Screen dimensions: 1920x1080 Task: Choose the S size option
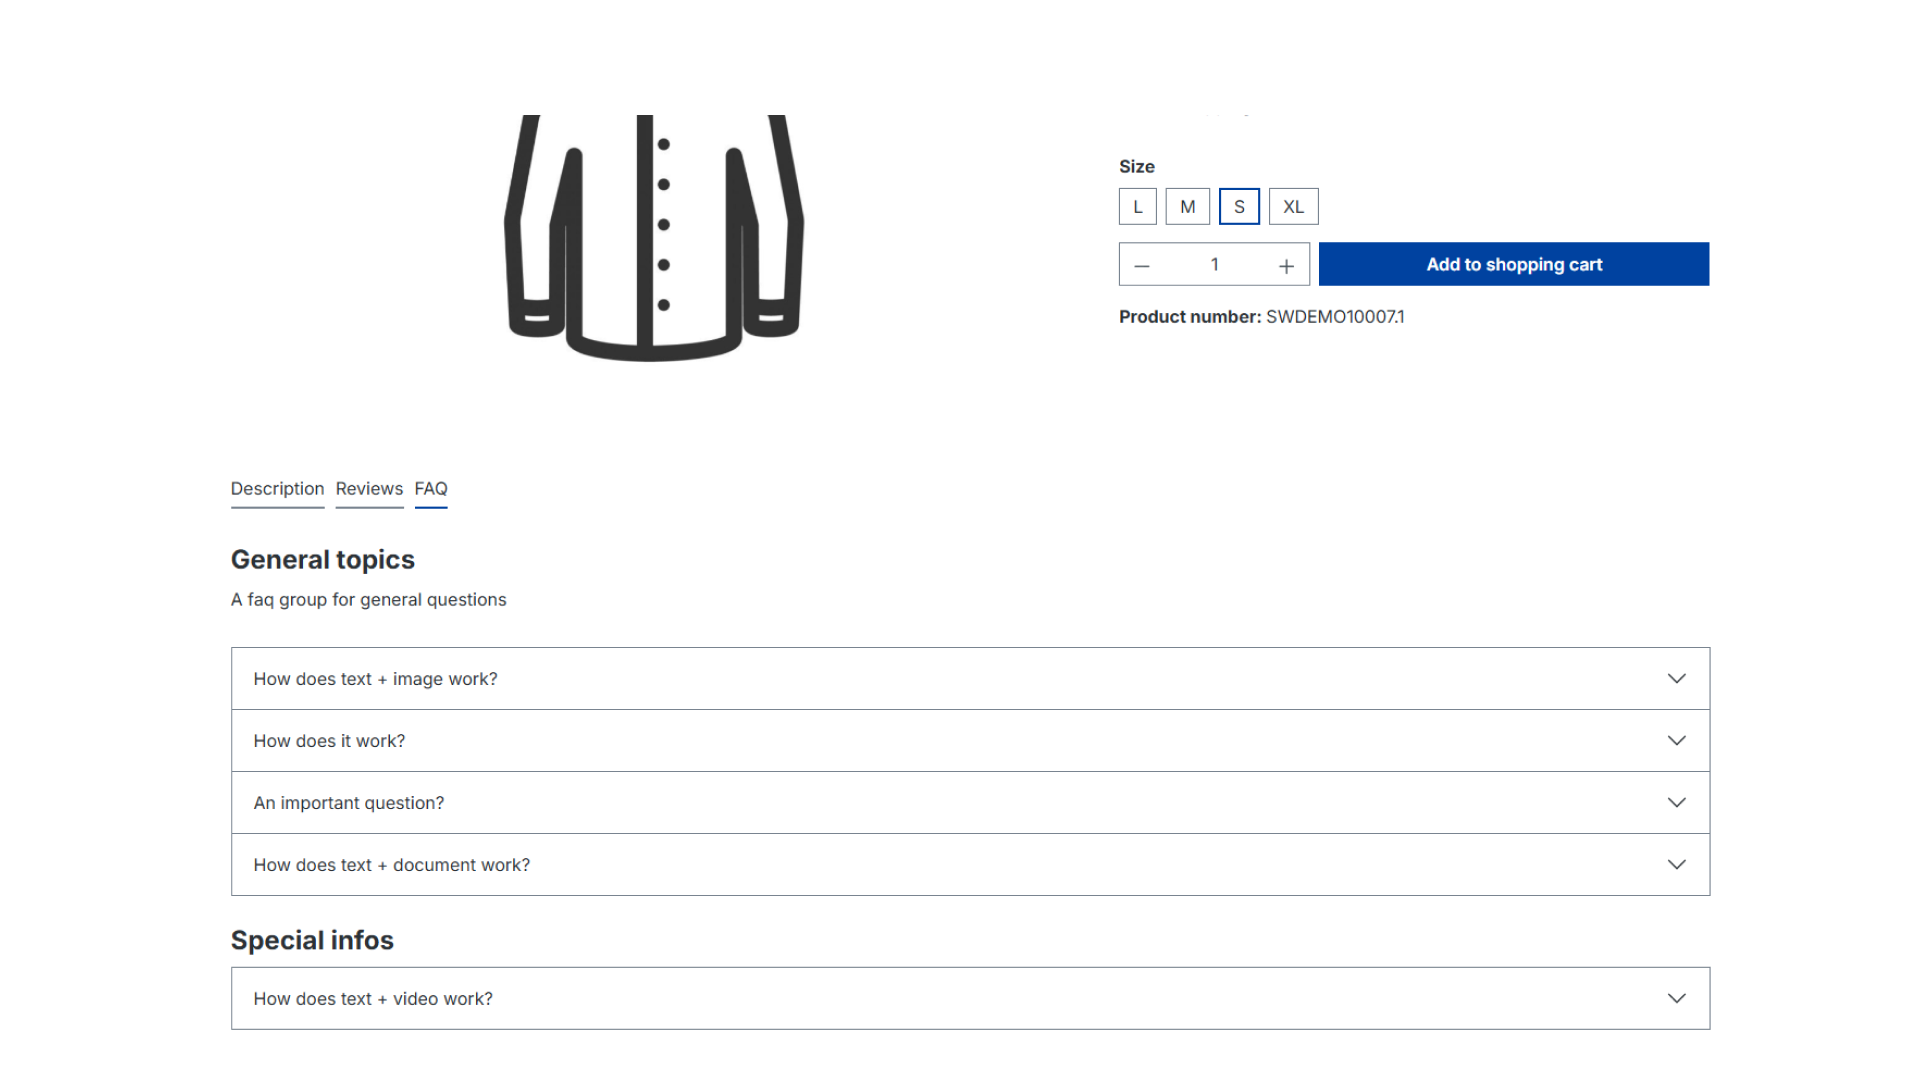(1239, 207)
